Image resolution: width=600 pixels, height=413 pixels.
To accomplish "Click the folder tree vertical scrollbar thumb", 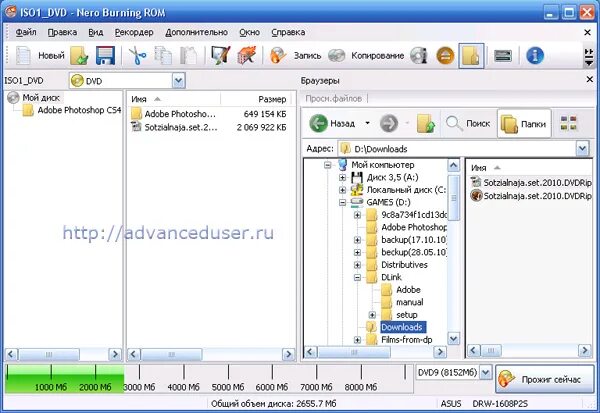I will [x=453, y=198].
